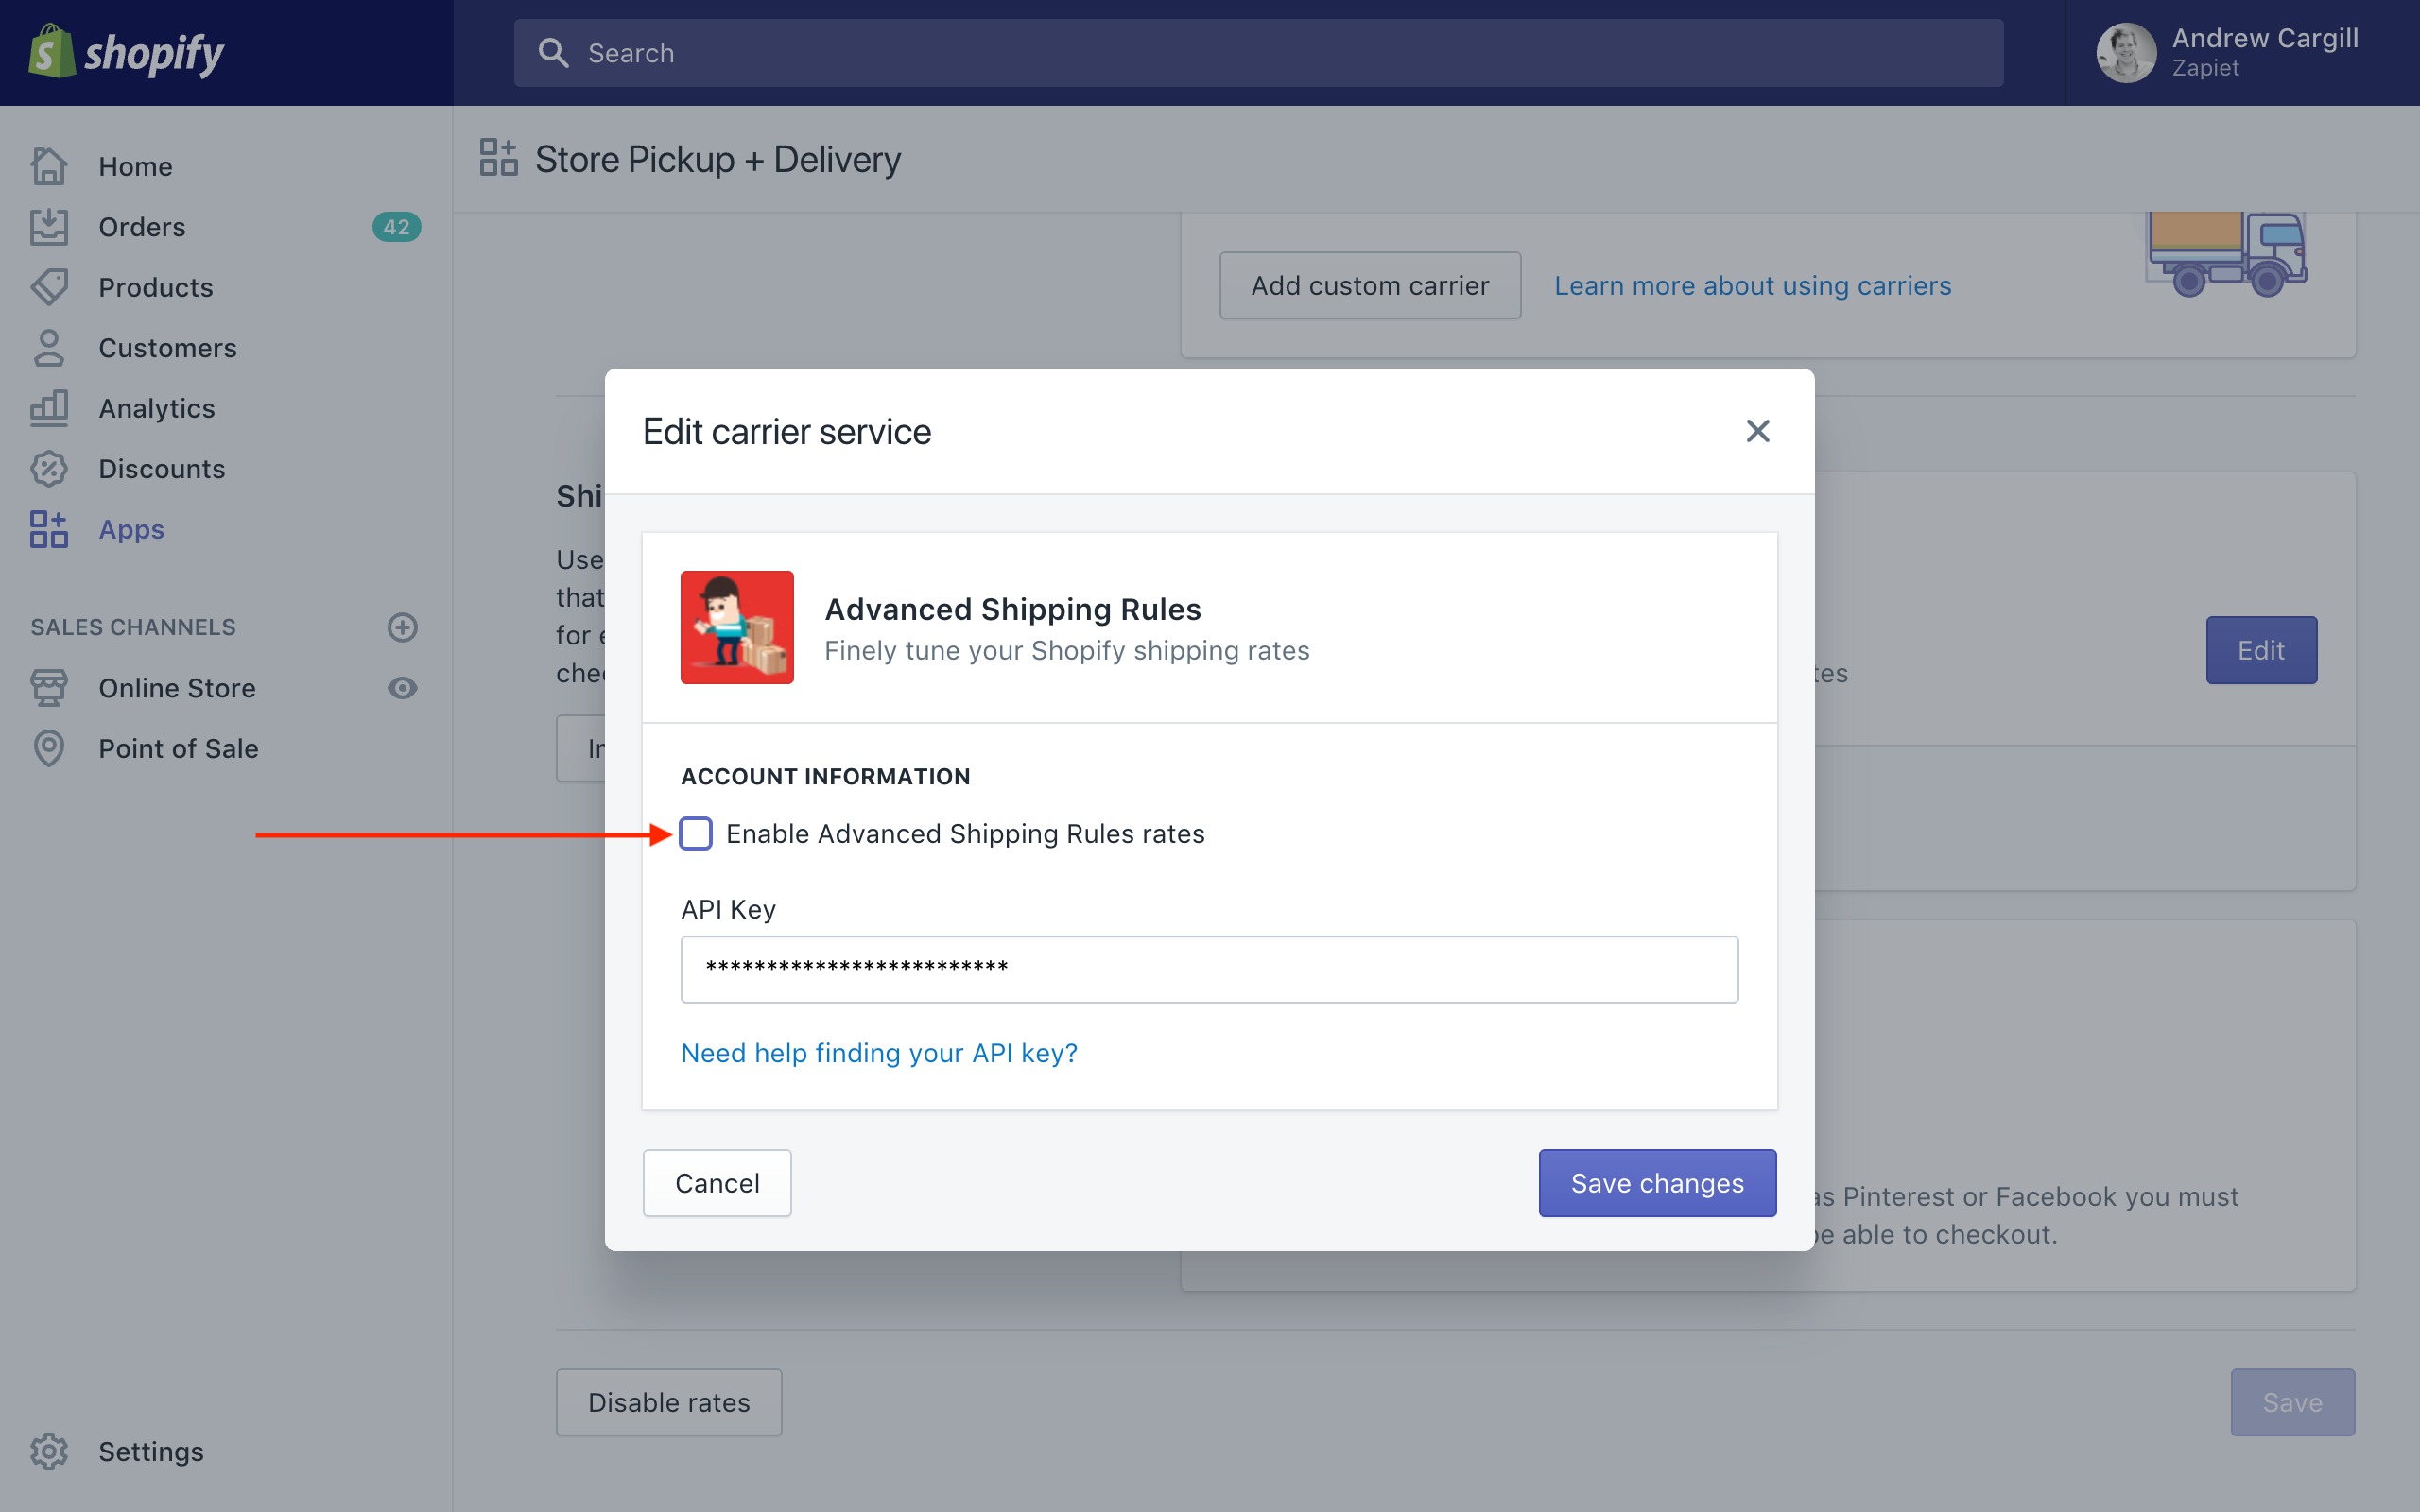Click the Orders inbox icon
This screenshot has height=1512, width=2420.
click(x=49, y=227)
